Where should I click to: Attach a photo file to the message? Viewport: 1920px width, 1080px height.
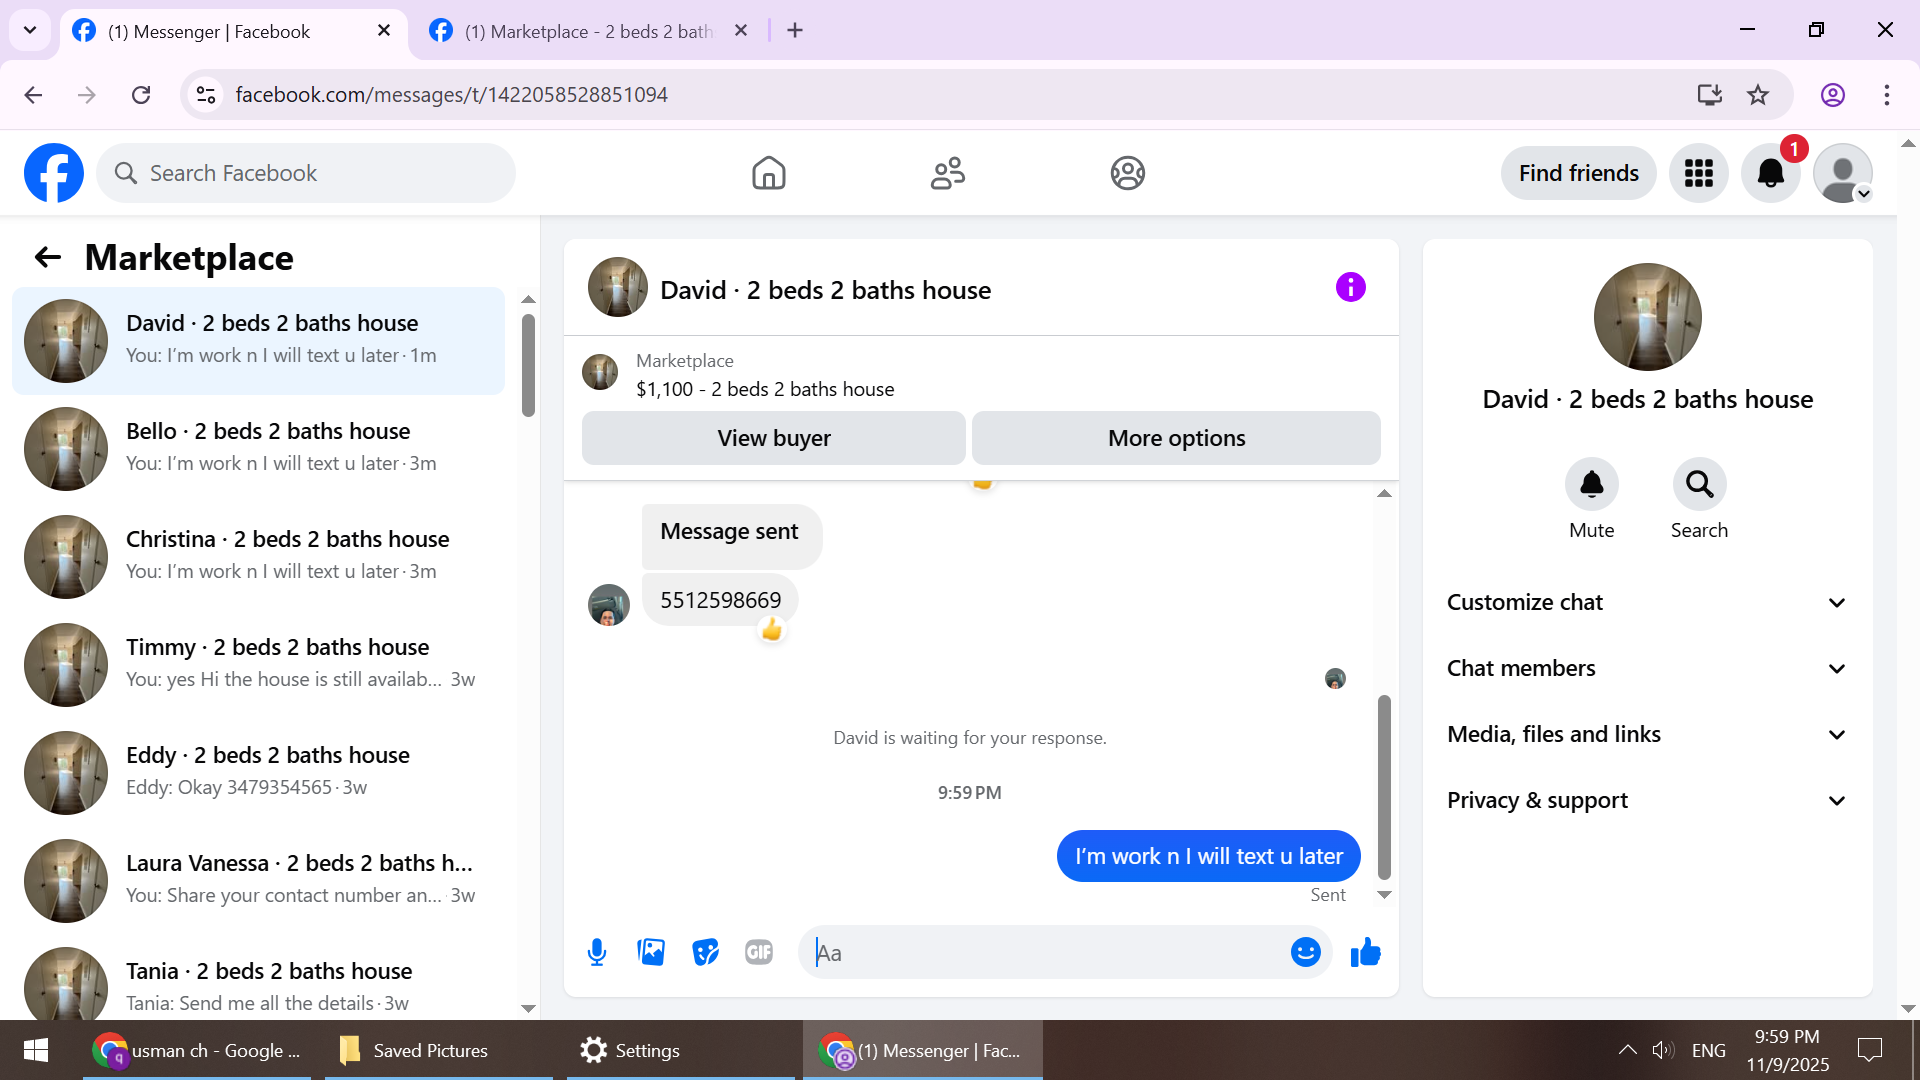(x=651, y=952)
